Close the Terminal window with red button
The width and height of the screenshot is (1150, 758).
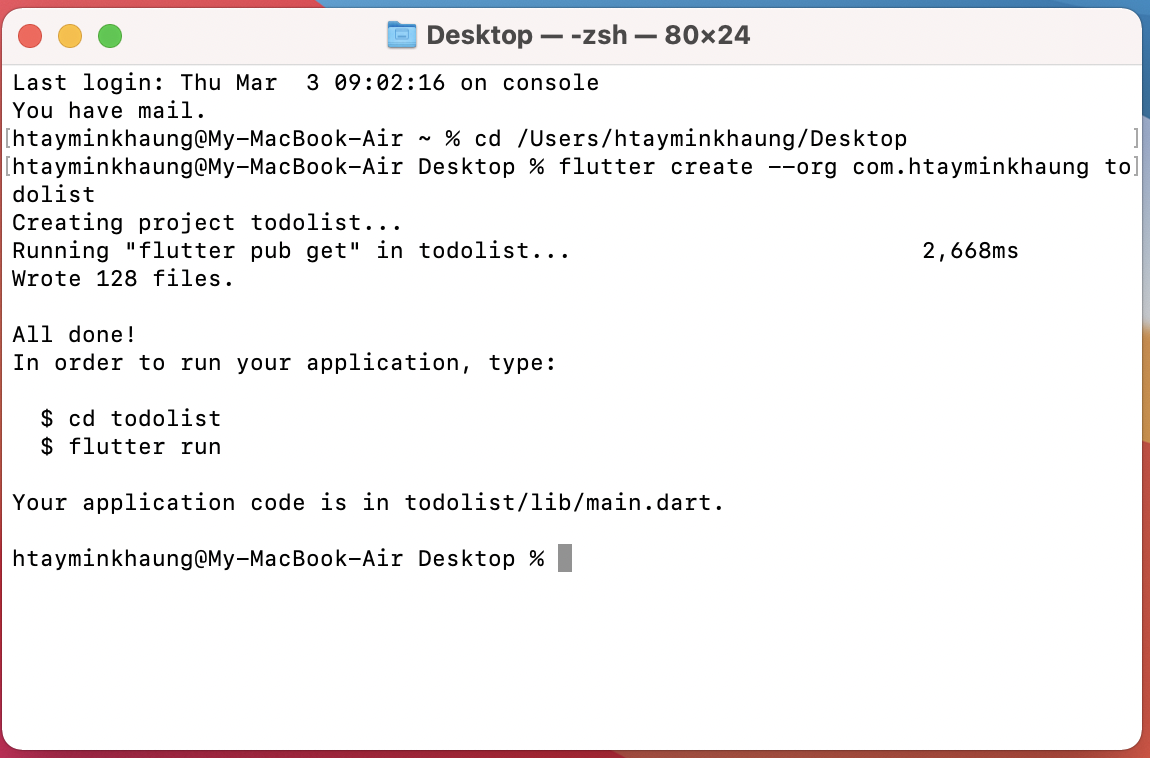pos(31,37)
